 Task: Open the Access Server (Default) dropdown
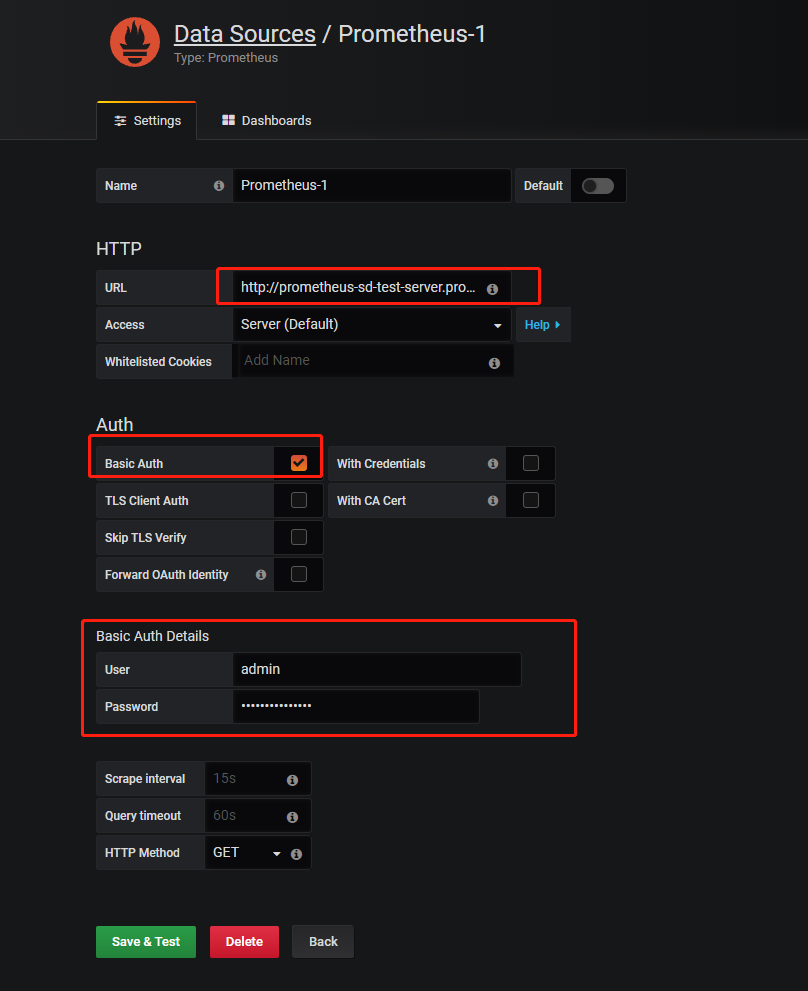371,325
